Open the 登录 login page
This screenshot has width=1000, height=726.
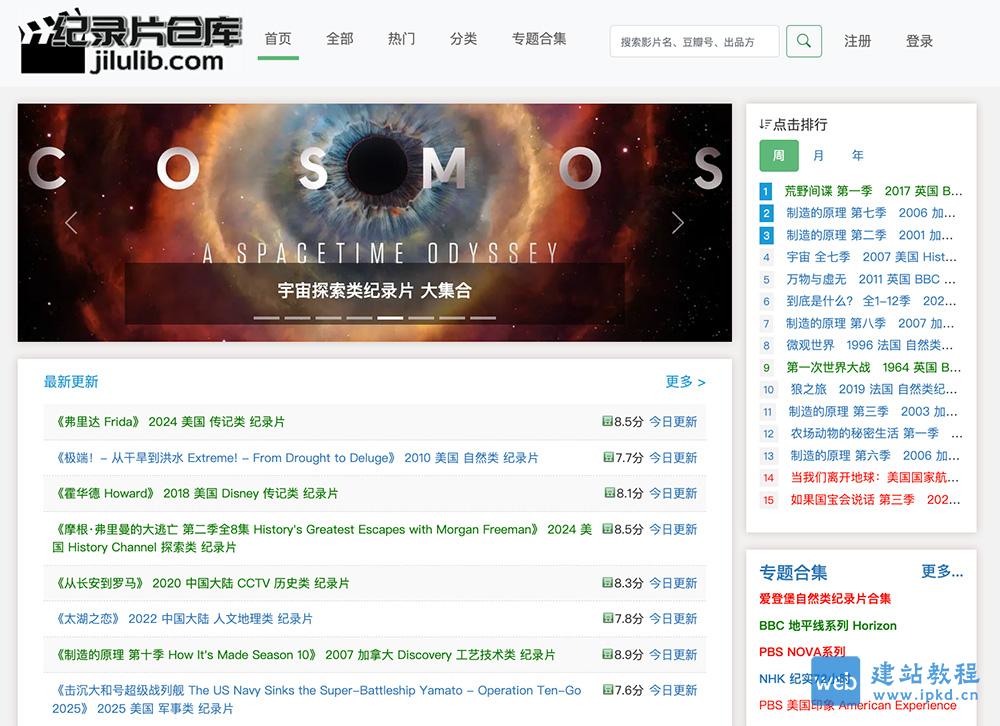click(919, 41)
